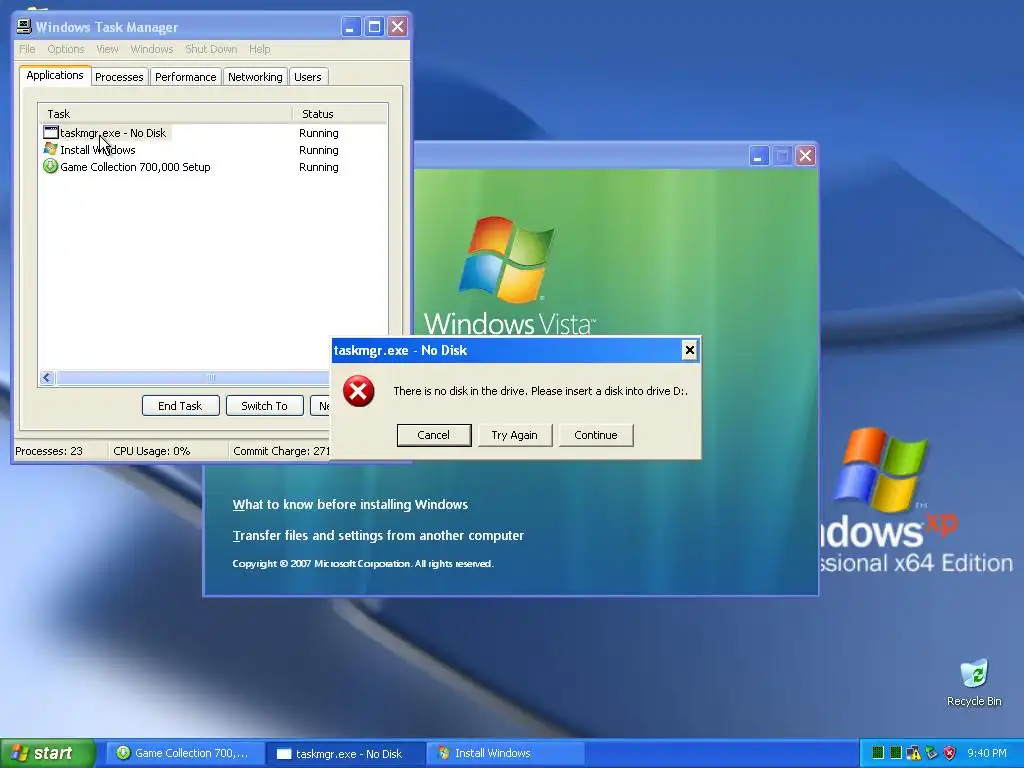Open the Shut Down menu in Task Manager
The height and width of the screenshot is (768, 1024).
(x=211, y=49)
